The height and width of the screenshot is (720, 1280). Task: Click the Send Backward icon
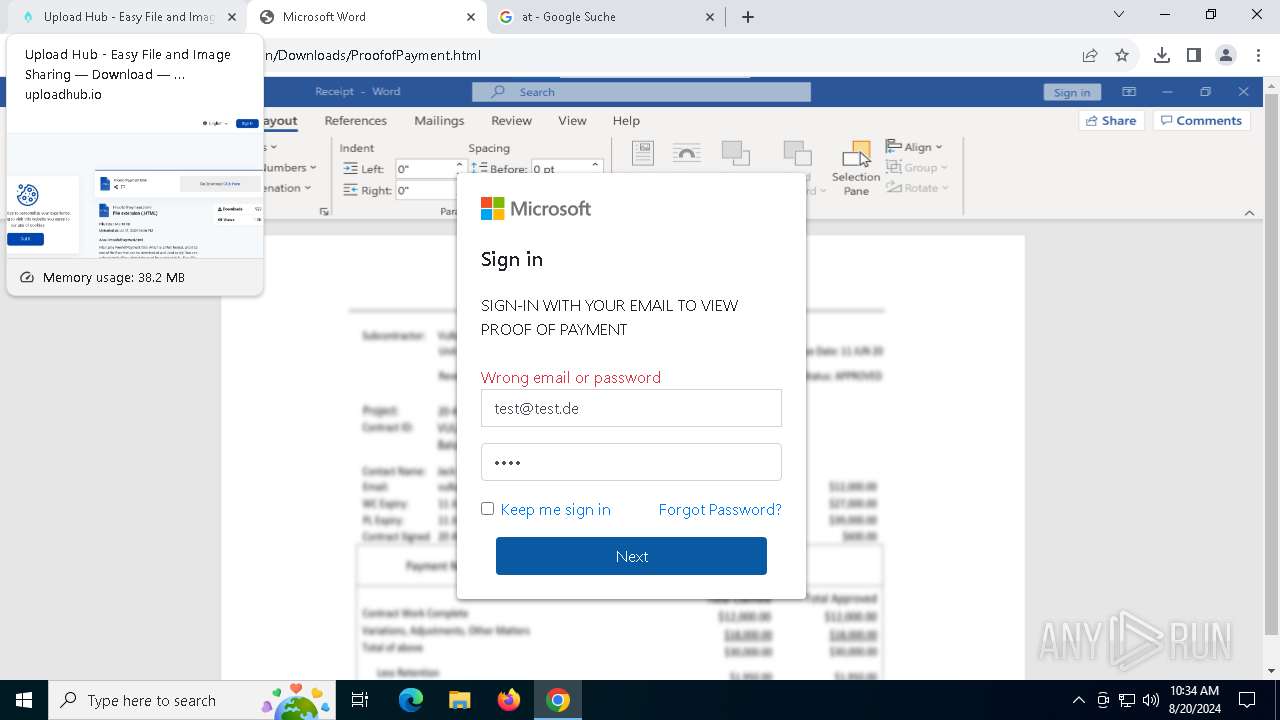[797, 153]
